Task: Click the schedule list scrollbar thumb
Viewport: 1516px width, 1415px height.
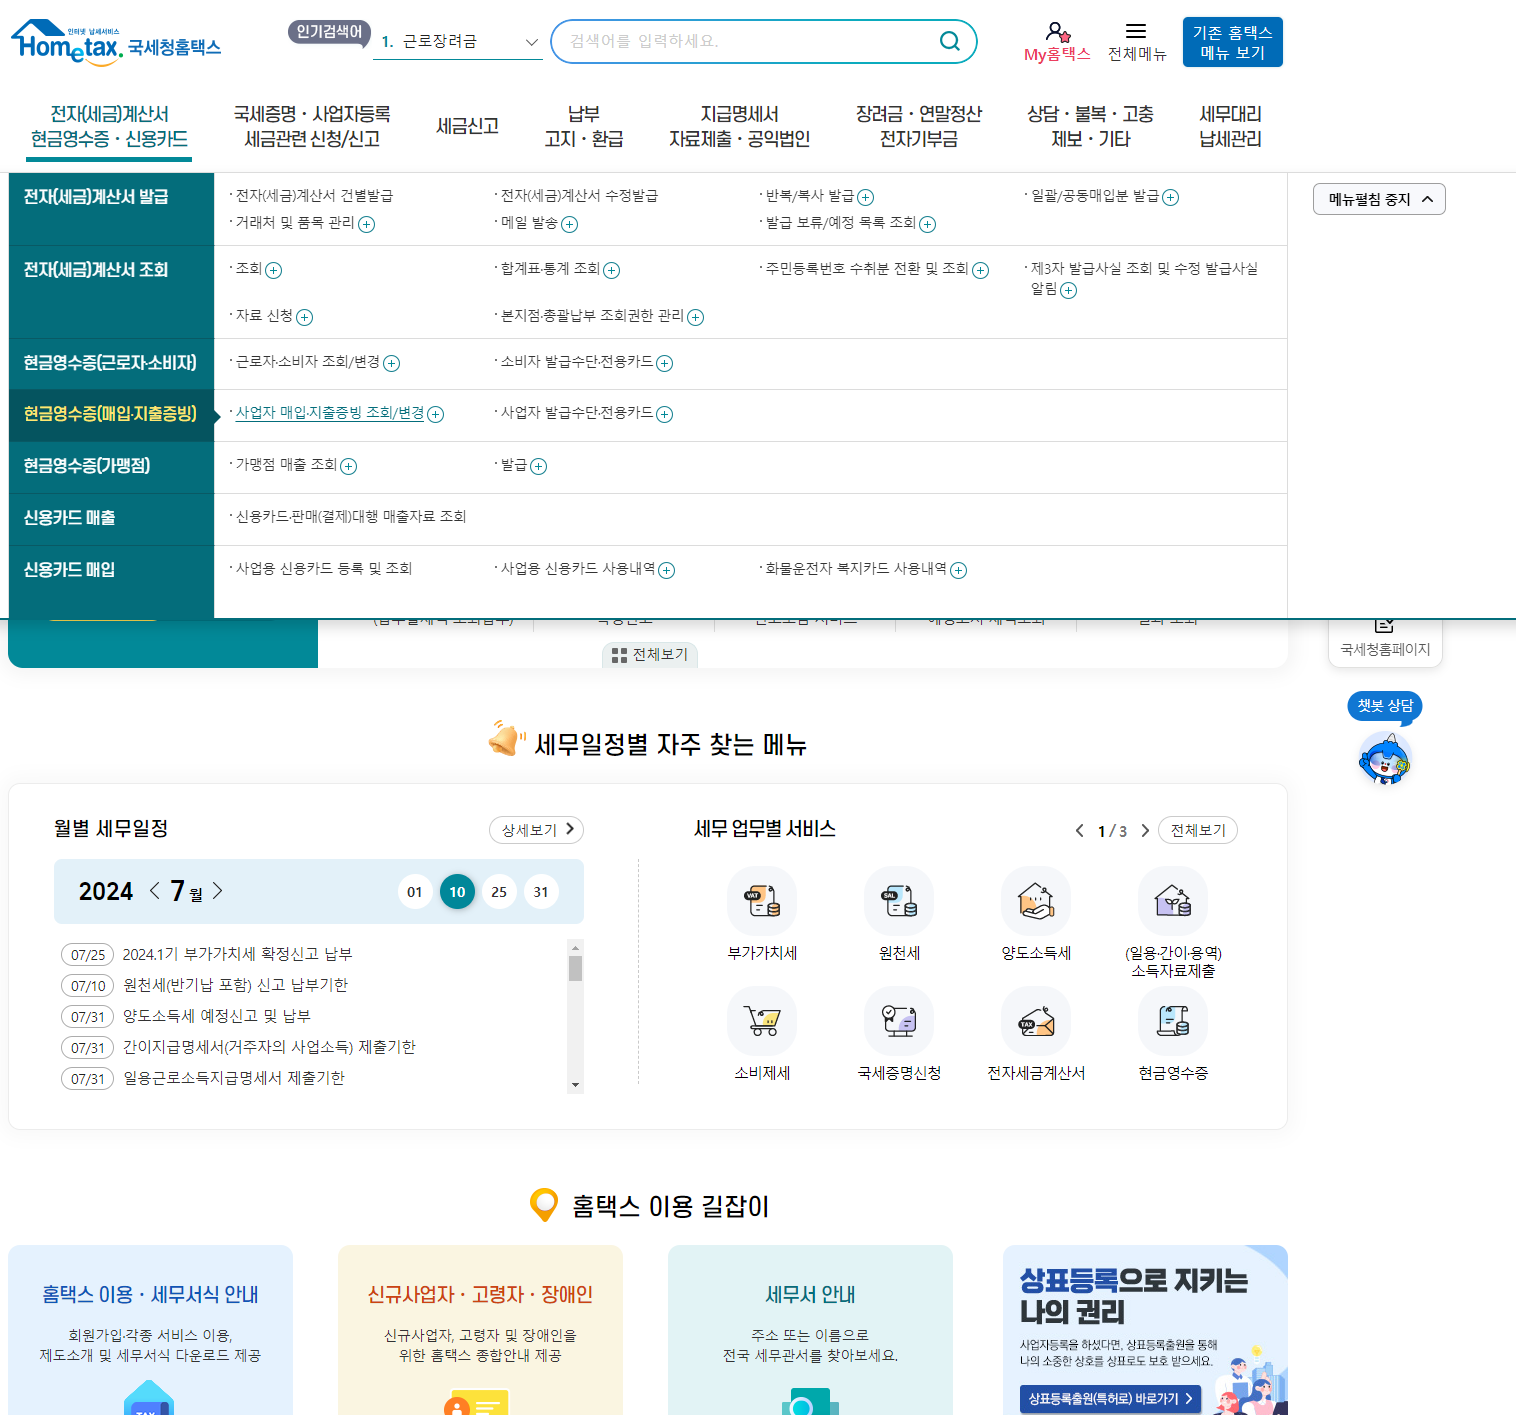Action: coord(575,968)
